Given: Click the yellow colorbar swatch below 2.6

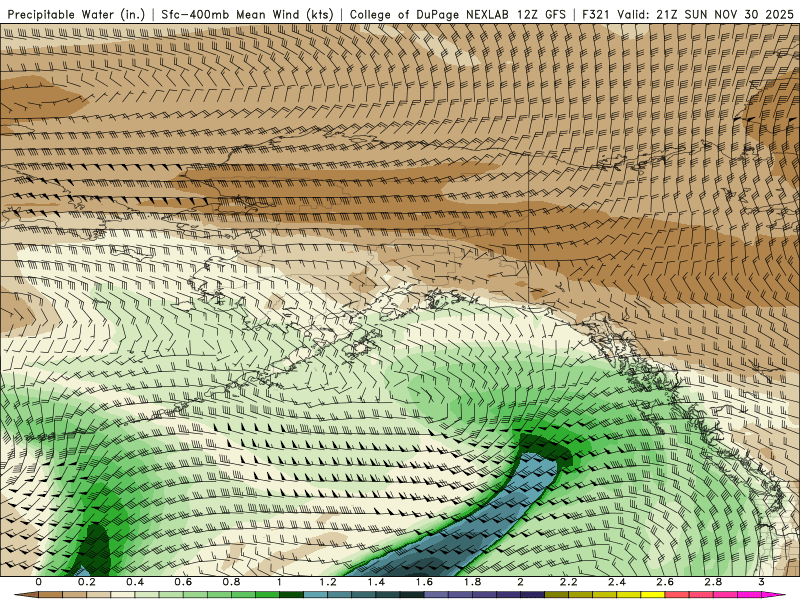Looking at the screenshot, I should pos(653,595).
